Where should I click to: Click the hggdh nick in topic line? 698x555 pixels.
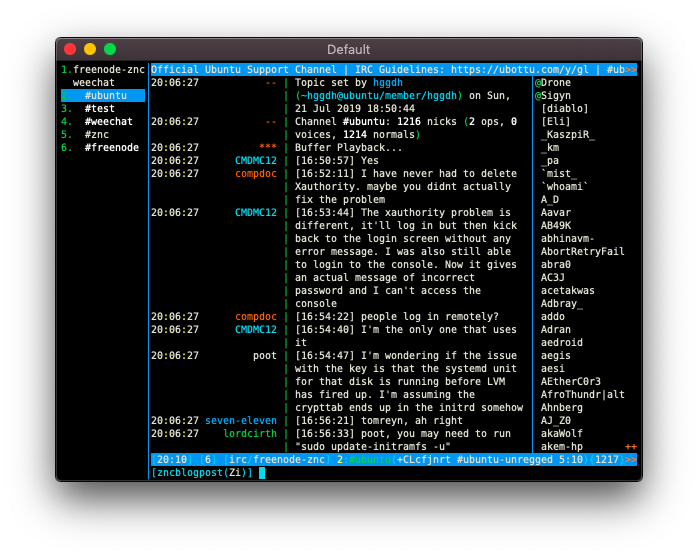tap(388, 82)
